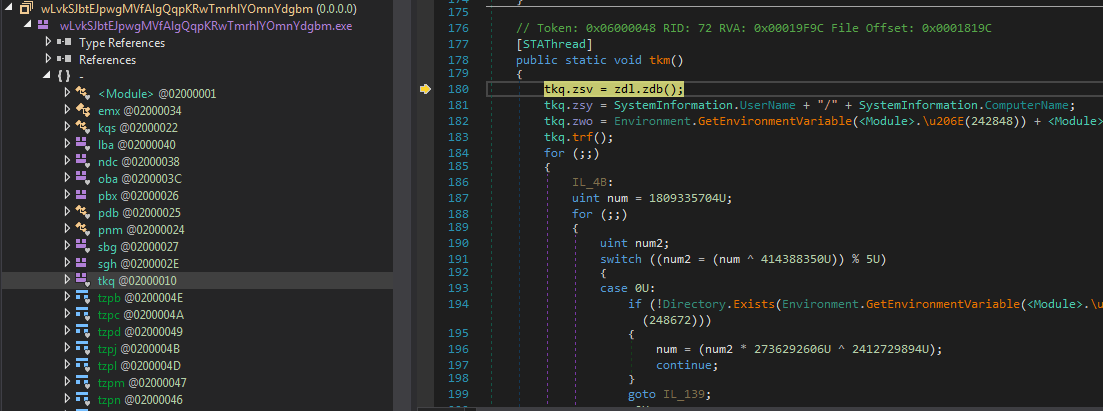Click the class icon next to sgh
The width and height of the screenshot is (1103, 411).
click(x=83, y=263)
